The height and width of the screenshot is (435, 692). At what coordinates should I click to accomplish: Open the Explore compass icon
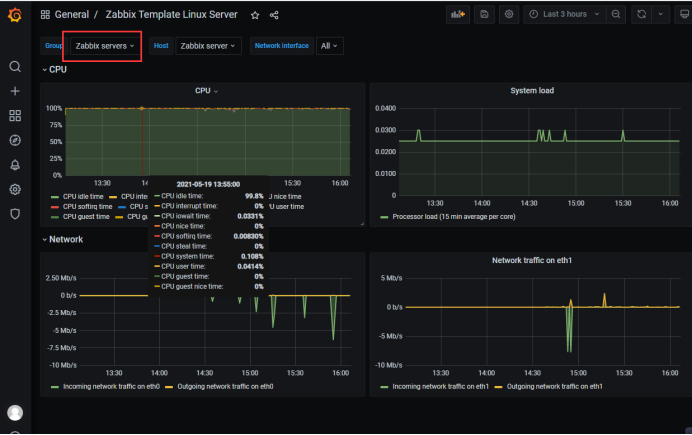pos(15,140)
